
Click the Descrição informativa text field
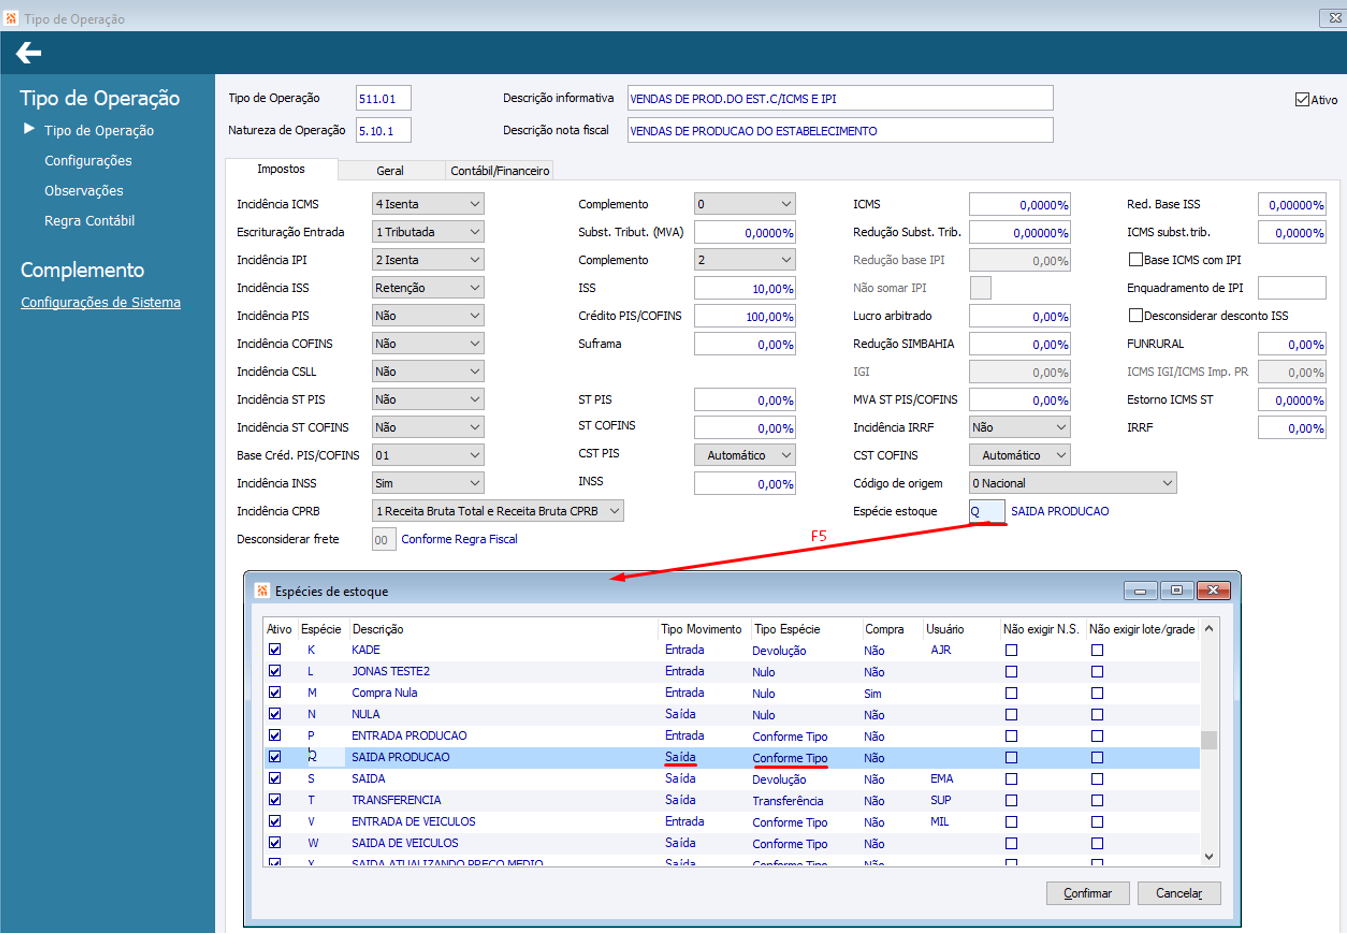click(839, 99)
